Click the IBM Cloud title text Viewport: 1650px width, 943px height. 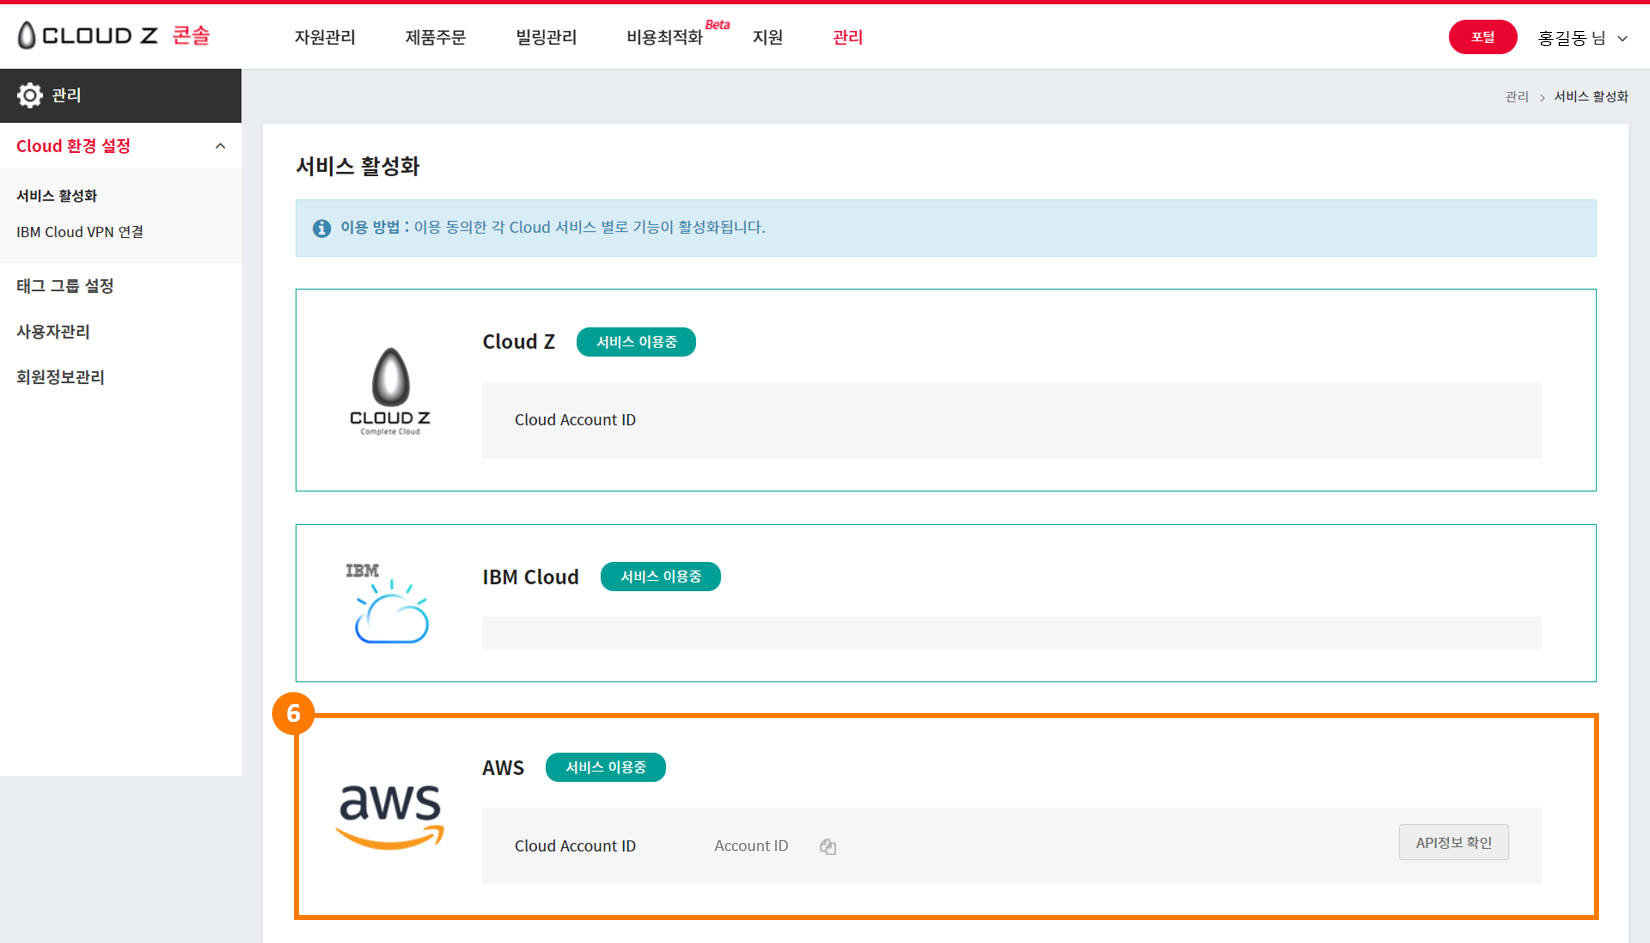[x=531, y=577]
